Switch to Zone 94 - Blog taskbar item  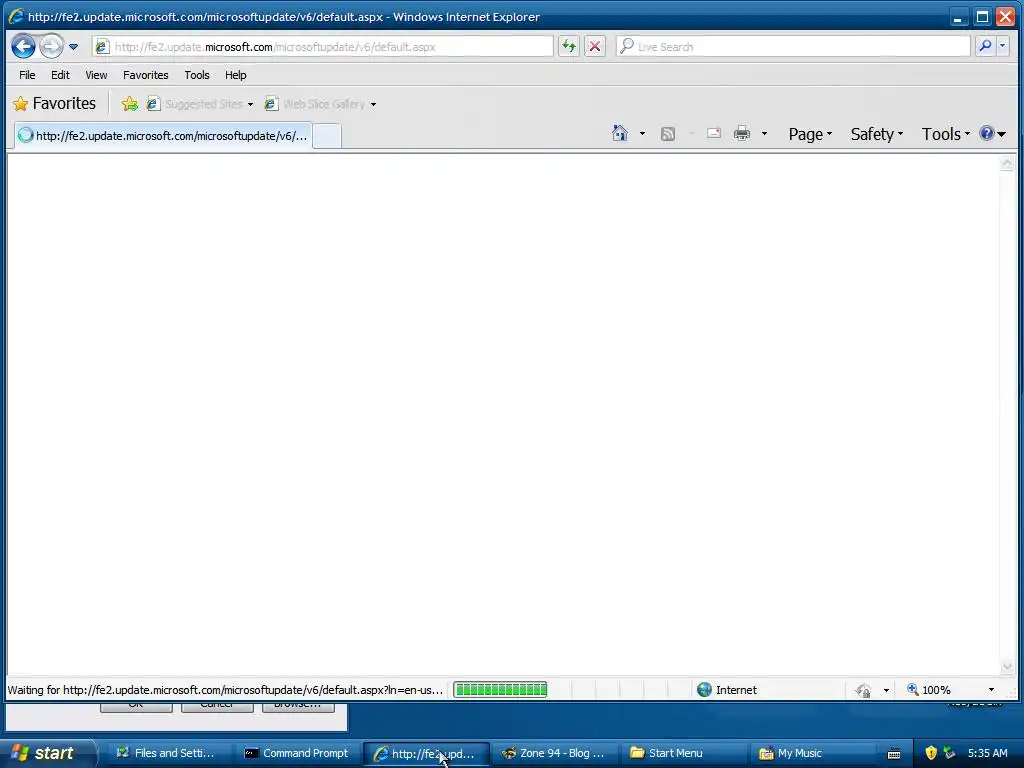(553, 753)
